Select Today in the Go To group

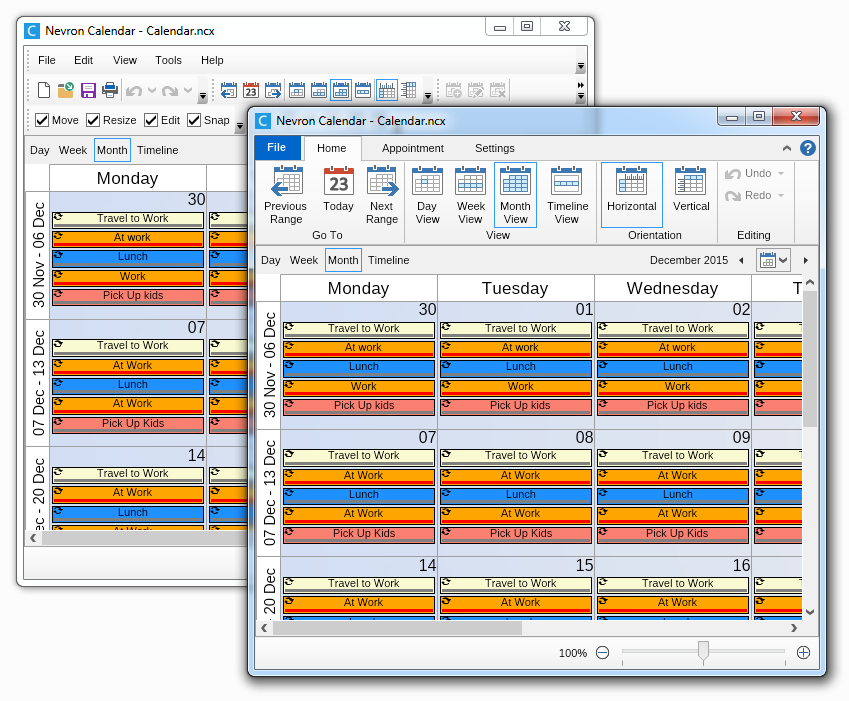pyautogui.click(x=337, y=195)
